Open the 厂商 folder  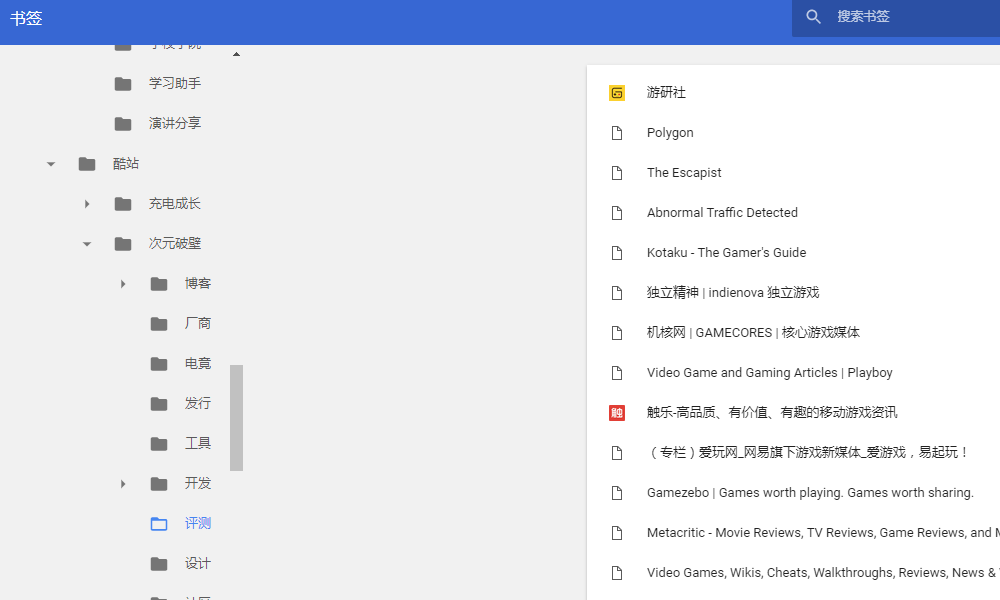pyautogui.click(x=198, y=323)
